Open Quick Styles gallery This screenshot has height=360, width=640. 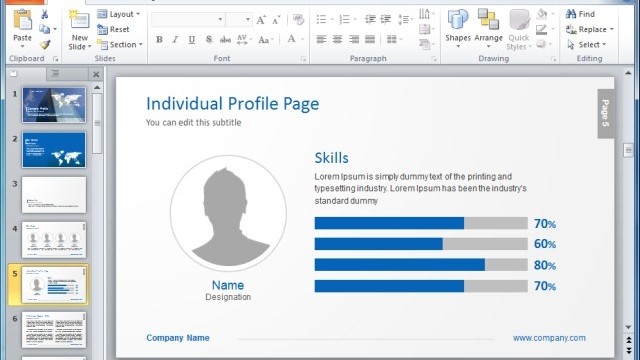pos(519,30)
